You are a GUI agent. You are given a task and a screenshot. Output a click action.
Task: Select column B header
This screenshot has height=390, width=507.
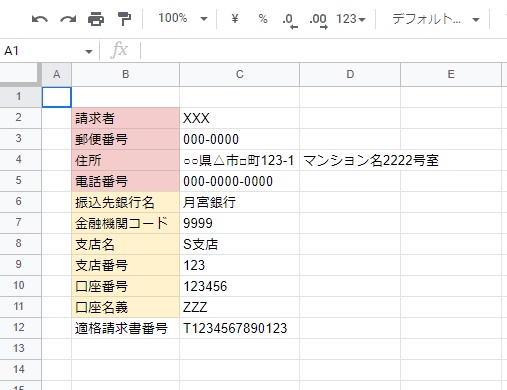point(125,74)
